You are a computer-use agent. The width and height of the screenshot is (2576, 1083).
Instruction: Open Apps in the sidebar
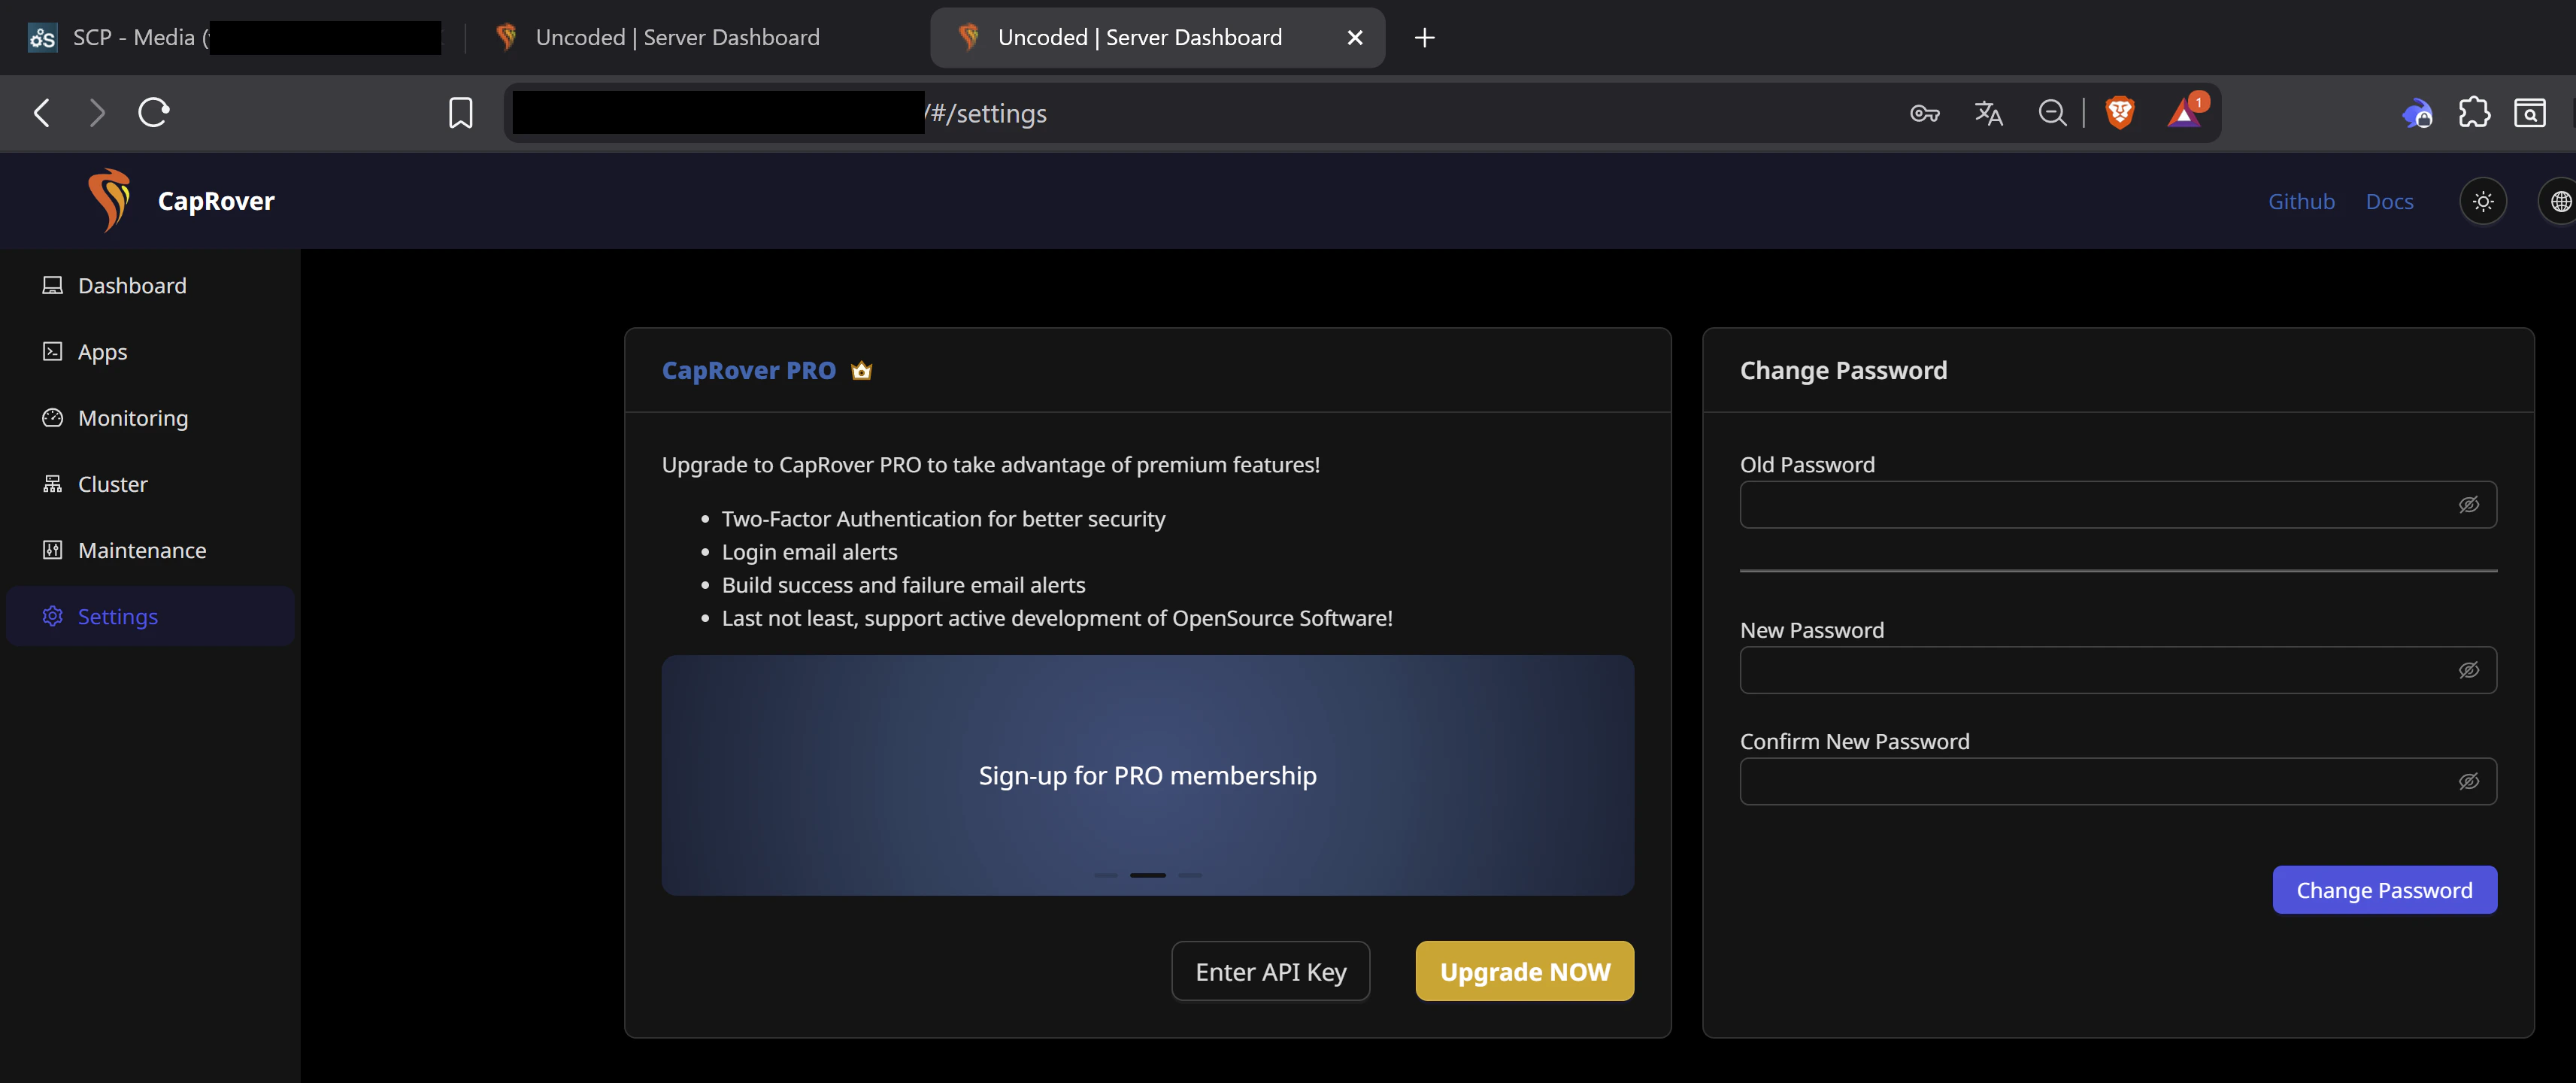150,352
